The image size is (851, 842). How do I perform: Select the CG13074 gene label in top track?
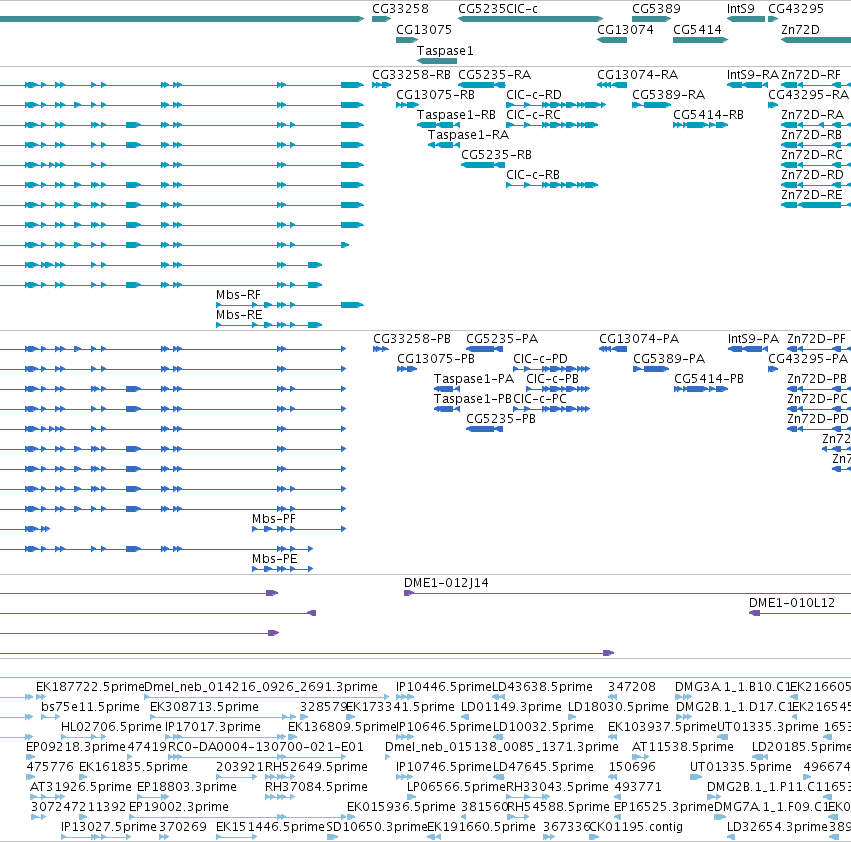[625, 29]
